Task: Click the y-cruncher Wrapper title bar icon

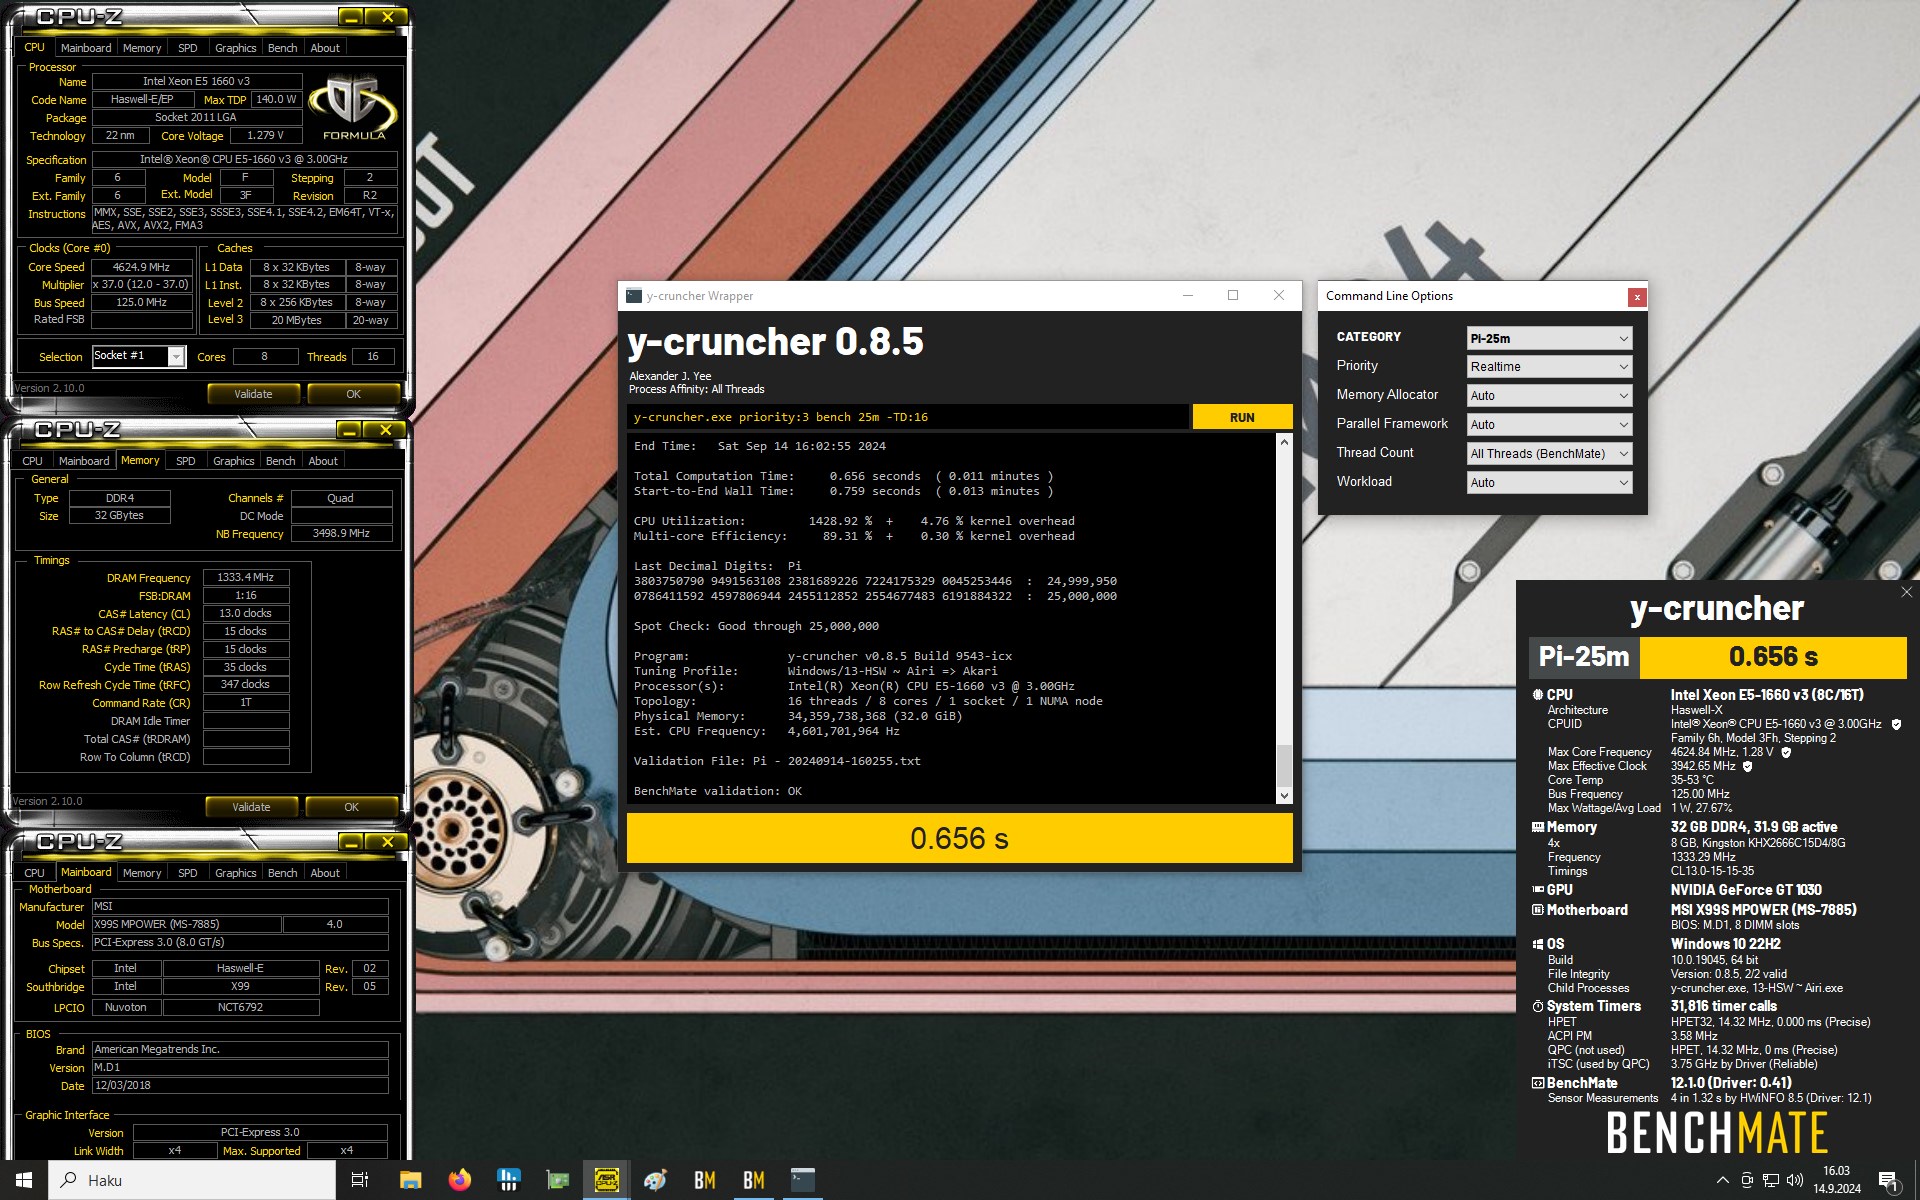Action: click(x=633, y=295)
